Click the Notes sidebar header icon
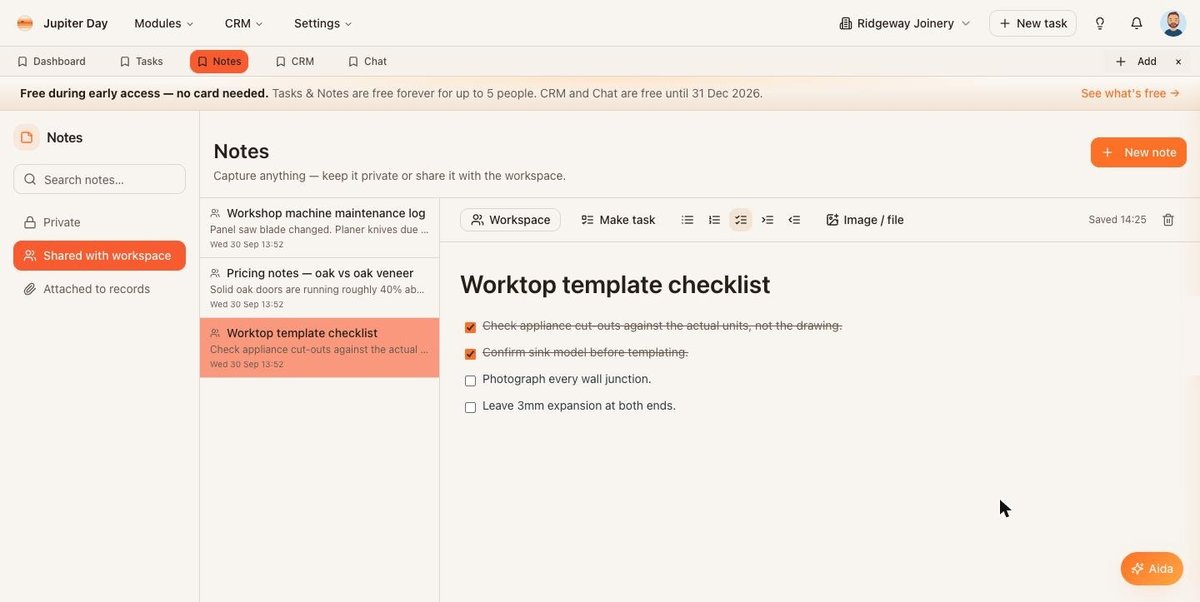The height and width of the screenshot is (602, 1200). (x=26, y=137)
